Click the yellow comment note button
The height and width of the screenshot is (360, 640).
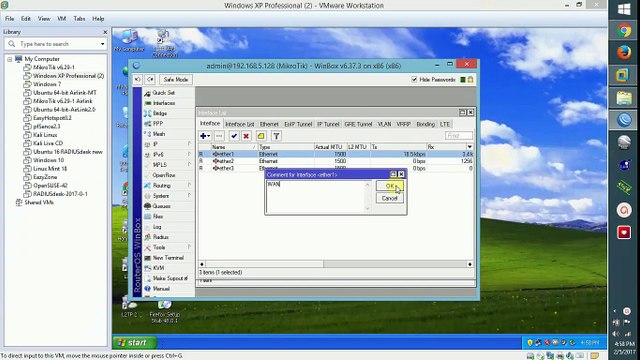pos(261,136)
